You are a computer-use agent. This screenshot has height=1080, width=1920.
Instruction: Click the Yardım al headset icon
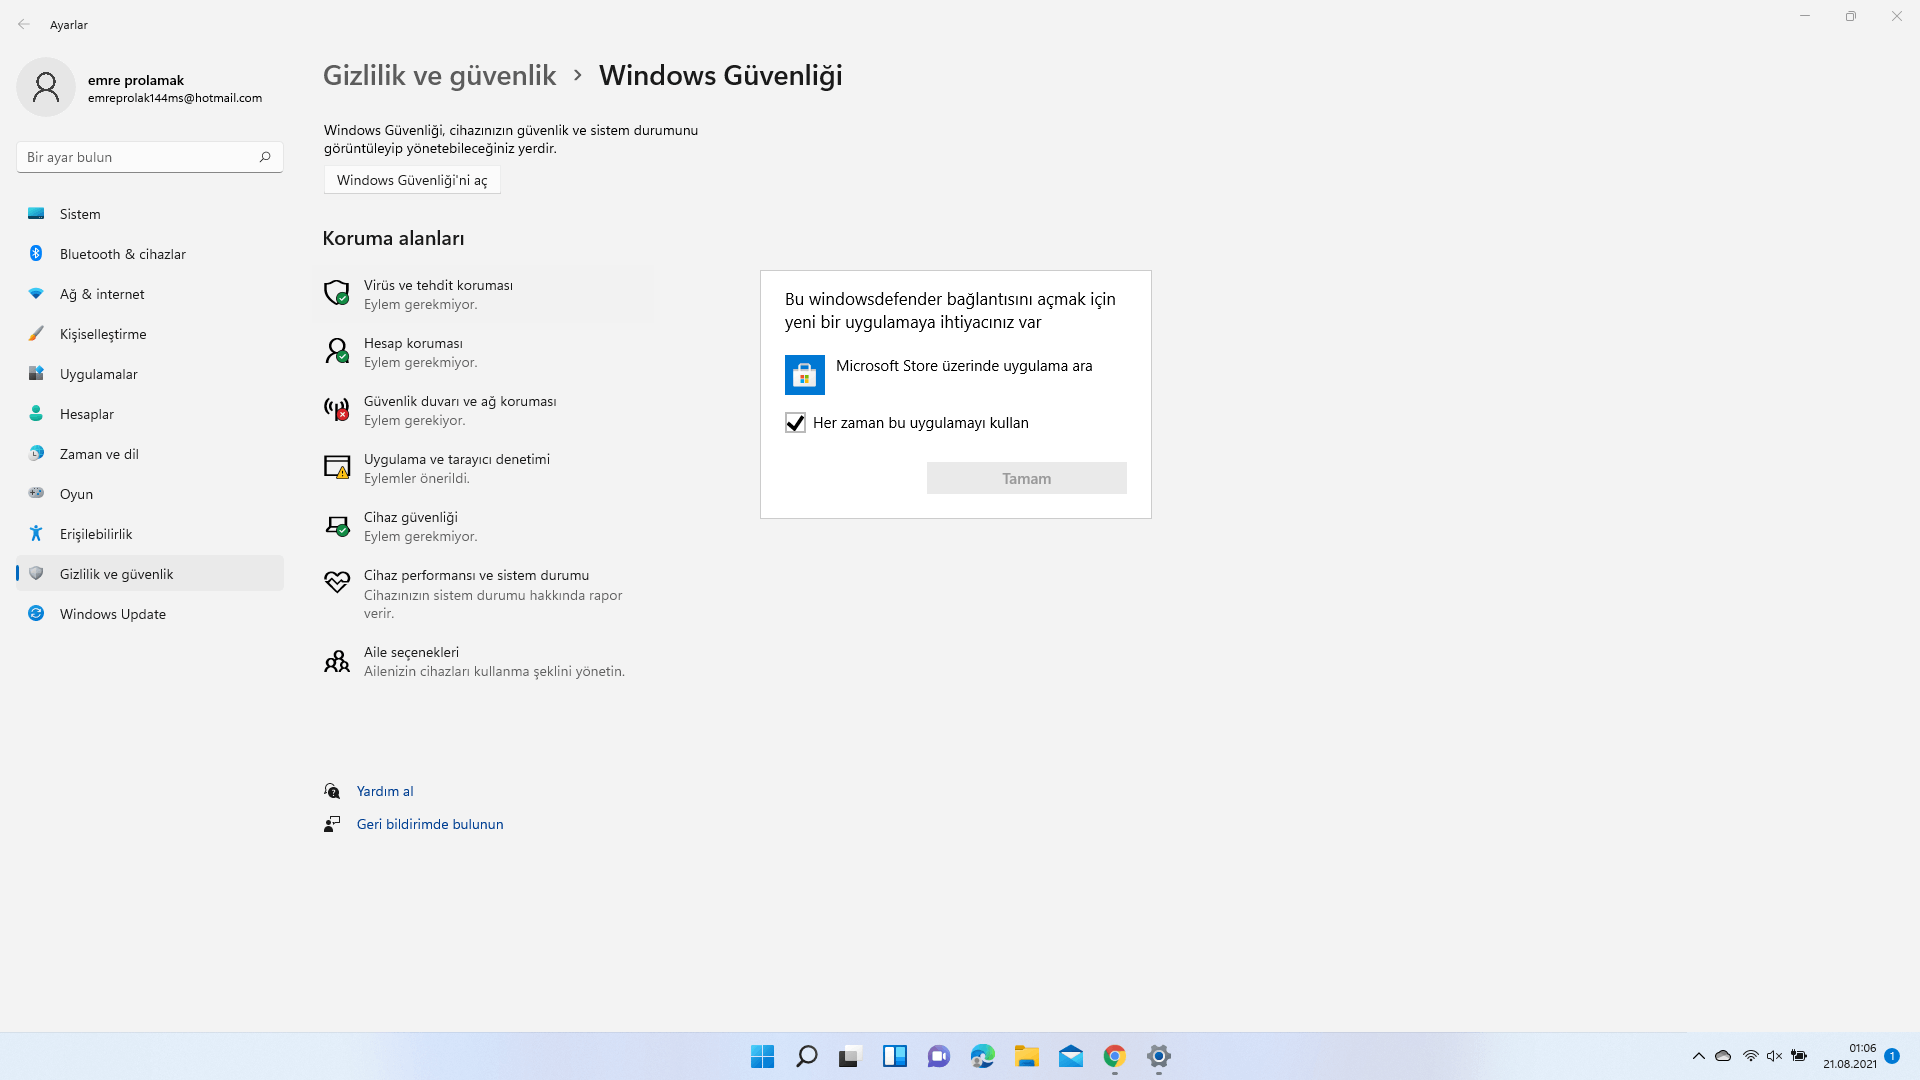click(332, 791)
